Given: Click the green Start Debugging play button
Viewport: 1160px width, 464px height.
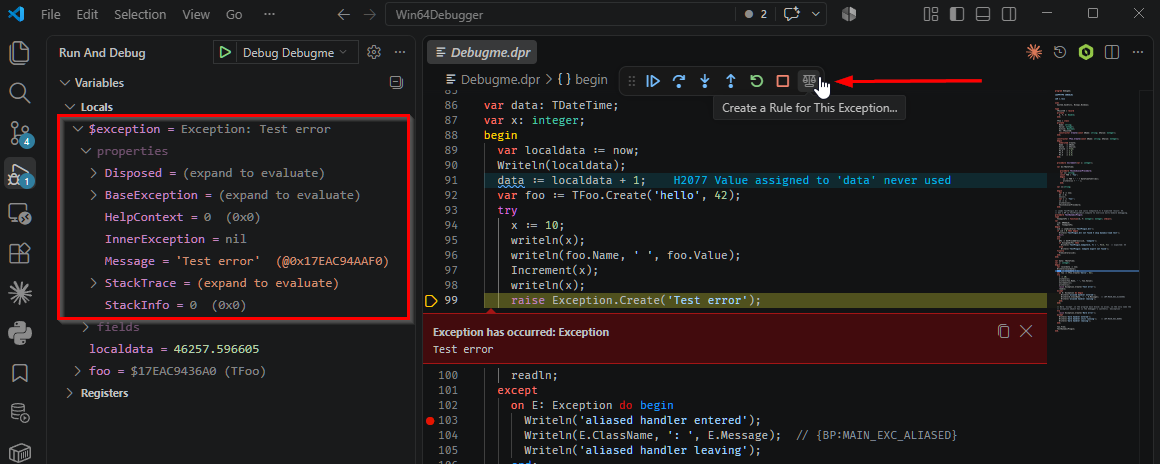Looking at the screenshot, I should tap(225, 53).
